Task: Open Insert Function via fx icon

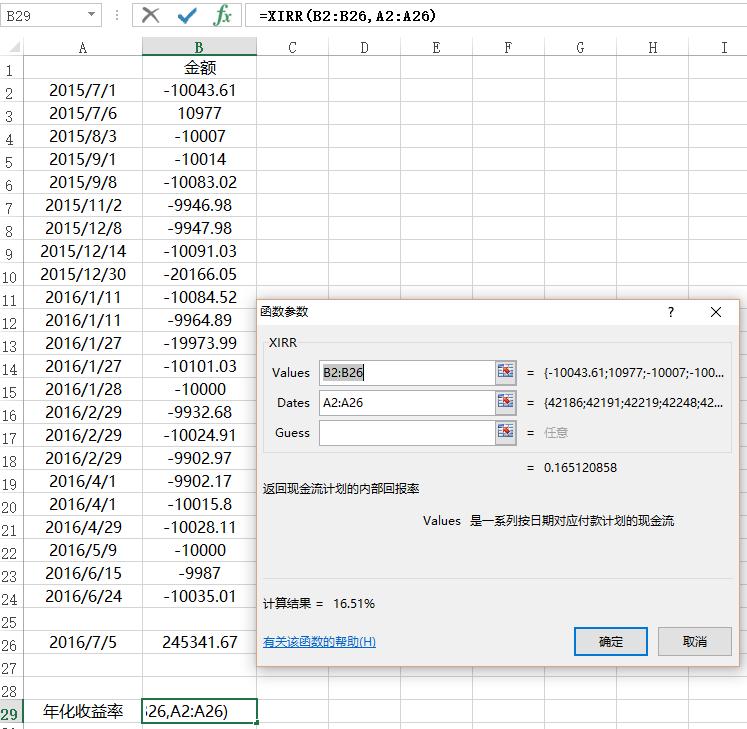Action: pyautogui.click(x=222, y=15)
